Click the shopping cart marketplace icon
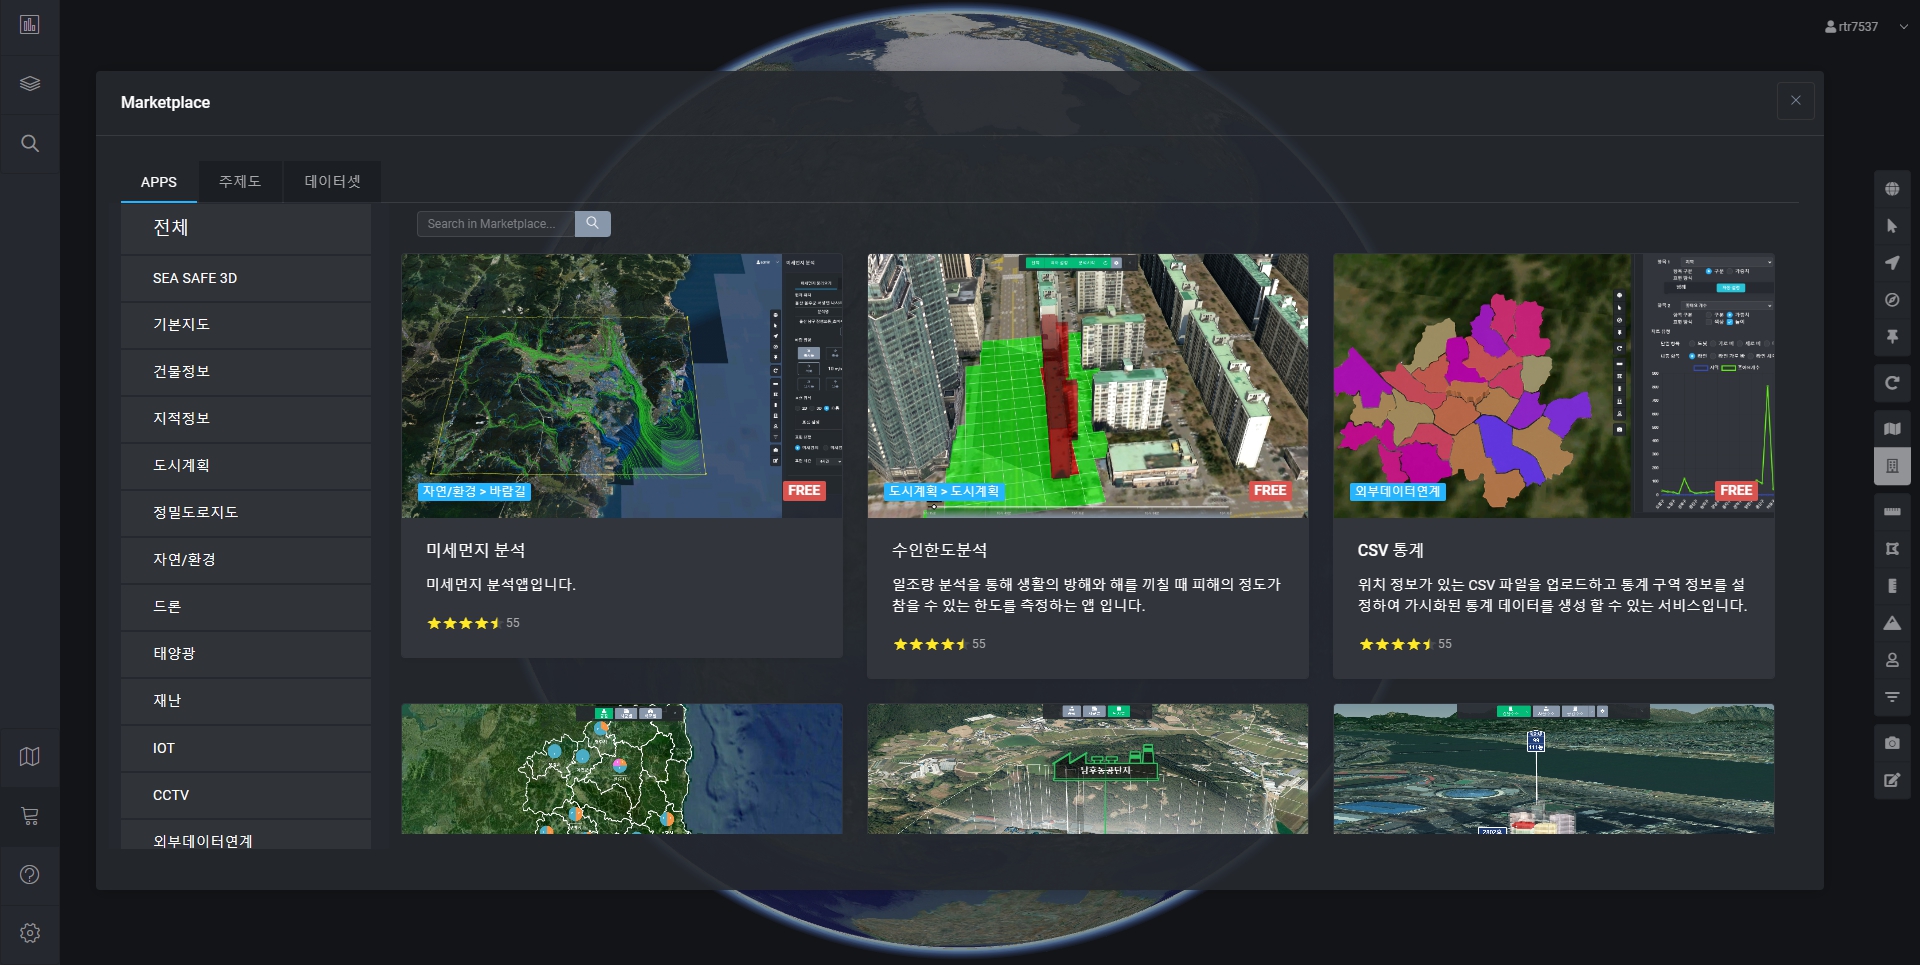Viewport: 1920px width, 965px height. tap(30, 816)
